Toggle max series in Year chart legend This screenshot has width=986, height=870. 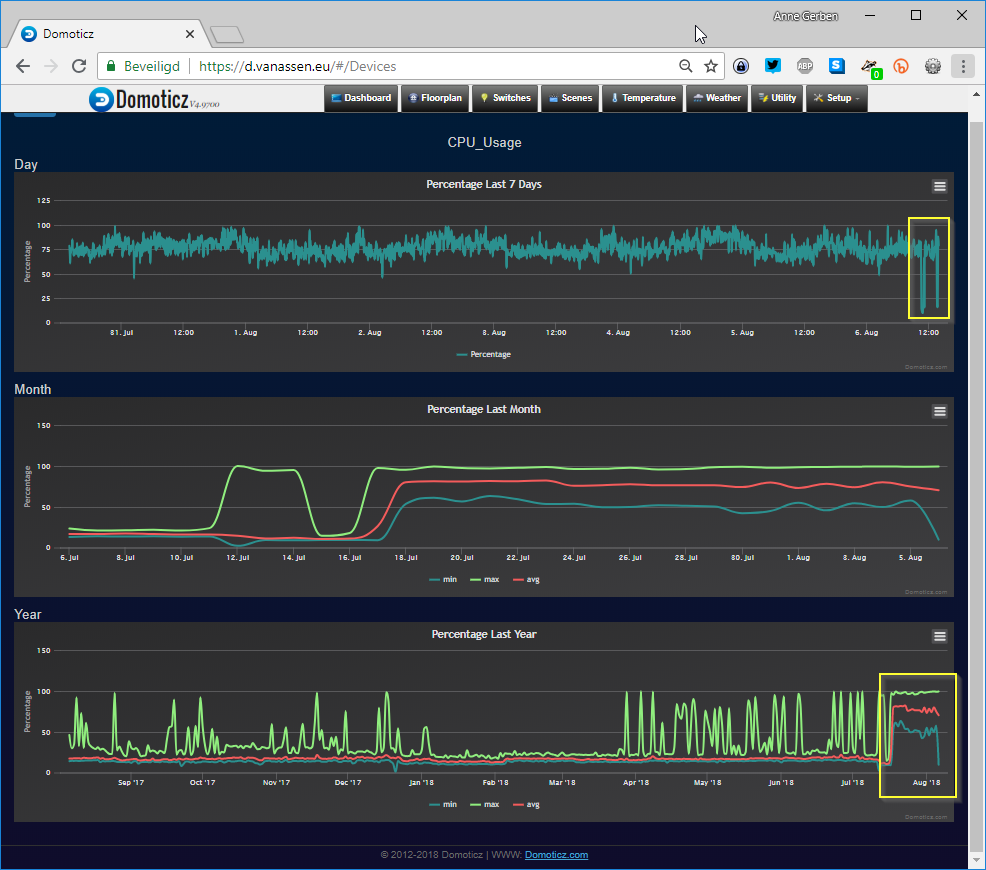485,805
